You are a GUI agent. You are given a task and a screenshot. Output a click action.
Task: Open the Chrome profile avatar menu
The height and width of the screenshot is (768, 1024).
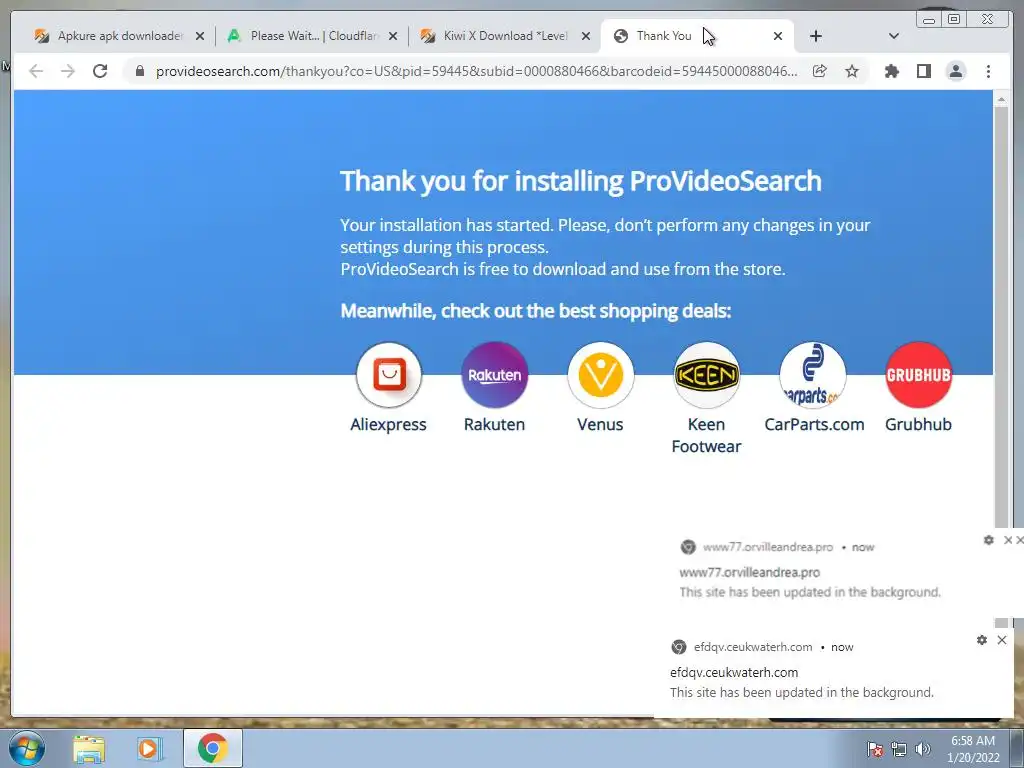tap(955, 71)
